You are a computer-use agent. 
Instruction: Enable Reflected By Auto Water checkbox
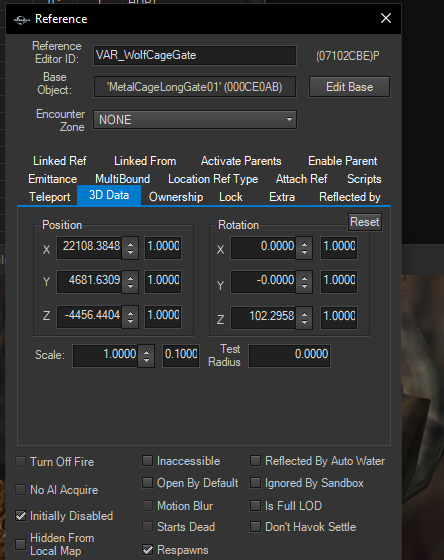click(x=255, y=461)
